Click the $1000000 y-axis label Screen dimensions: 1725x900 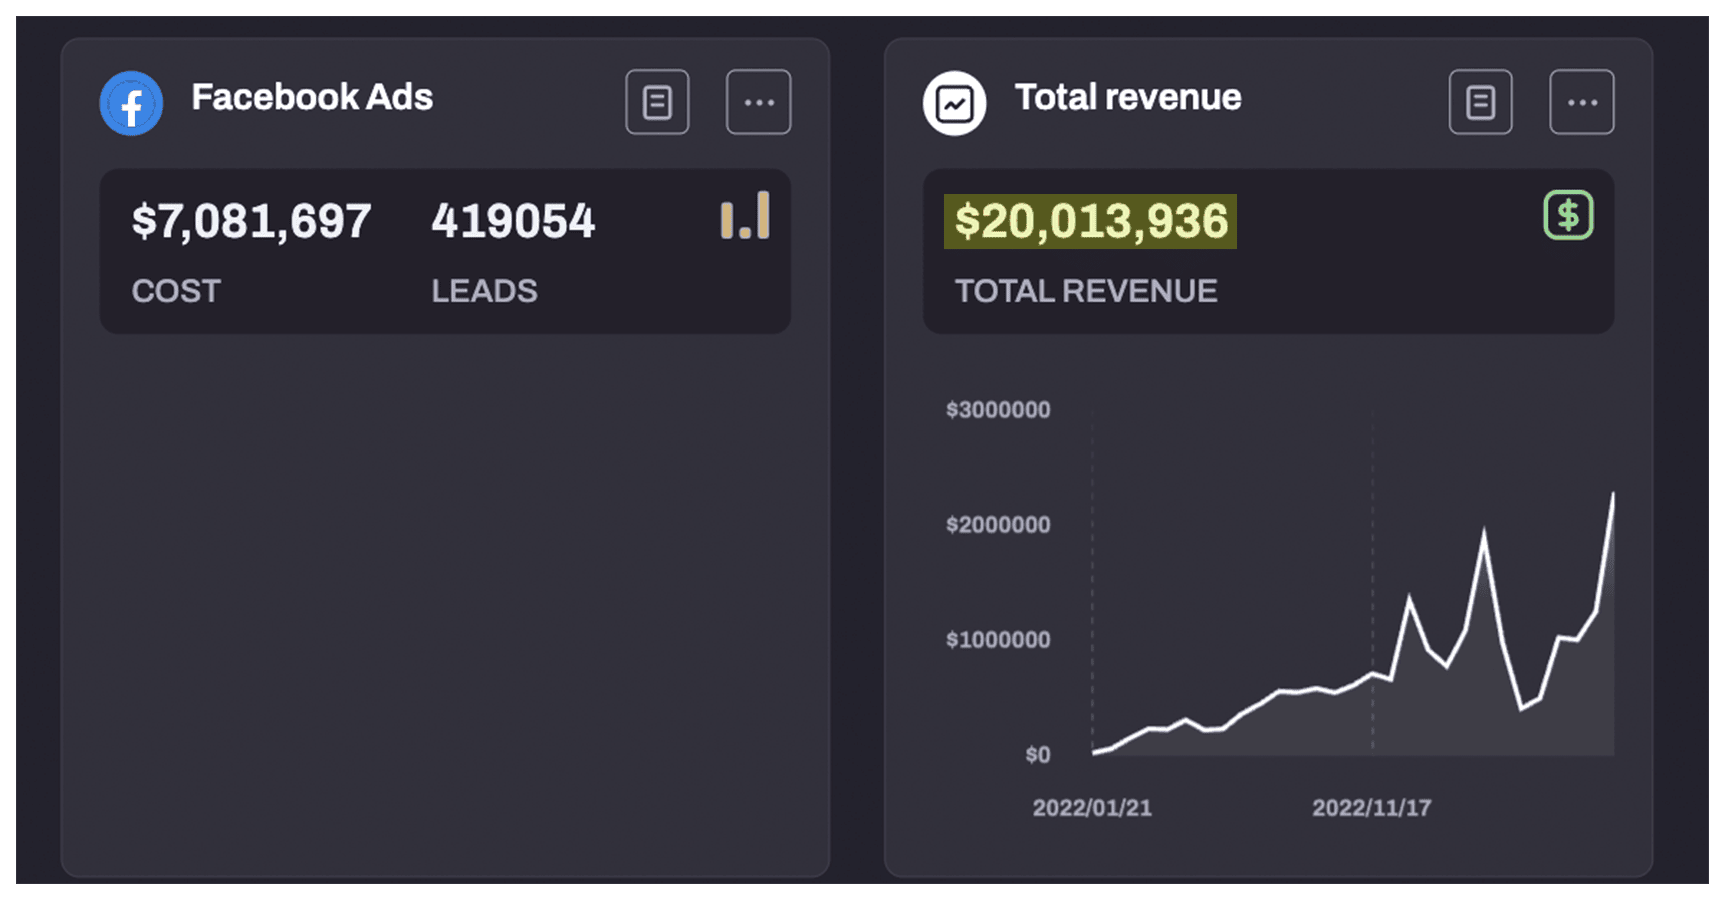(998, 640)
